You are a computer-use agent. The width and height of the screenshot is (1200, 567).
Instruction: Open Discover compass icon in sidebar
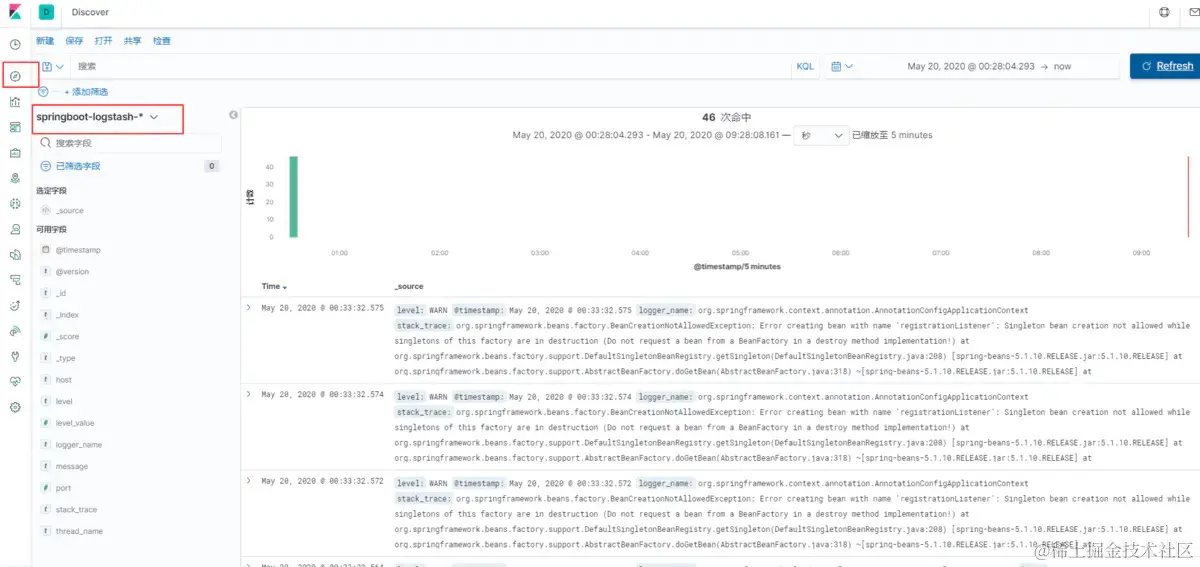[15, 76]
